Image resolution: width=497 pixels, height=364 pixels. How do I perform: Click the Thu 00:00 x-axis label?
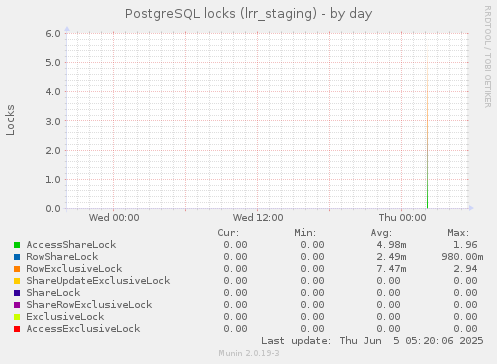[402, 218]
